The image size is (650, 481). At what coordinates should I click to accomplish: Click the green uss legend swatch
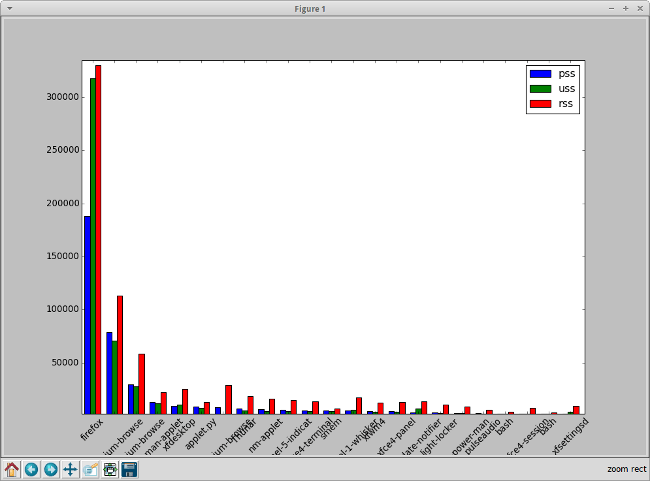541,89
